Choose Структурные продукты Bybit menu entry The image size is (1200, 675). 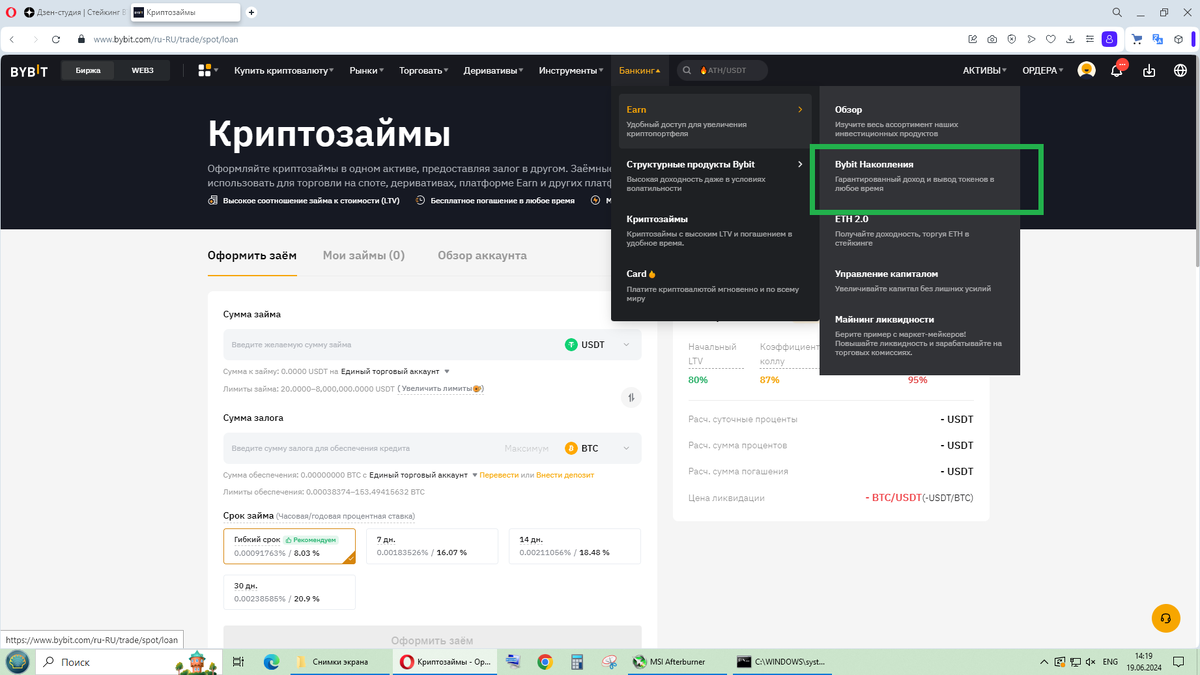tap(713, 176)
